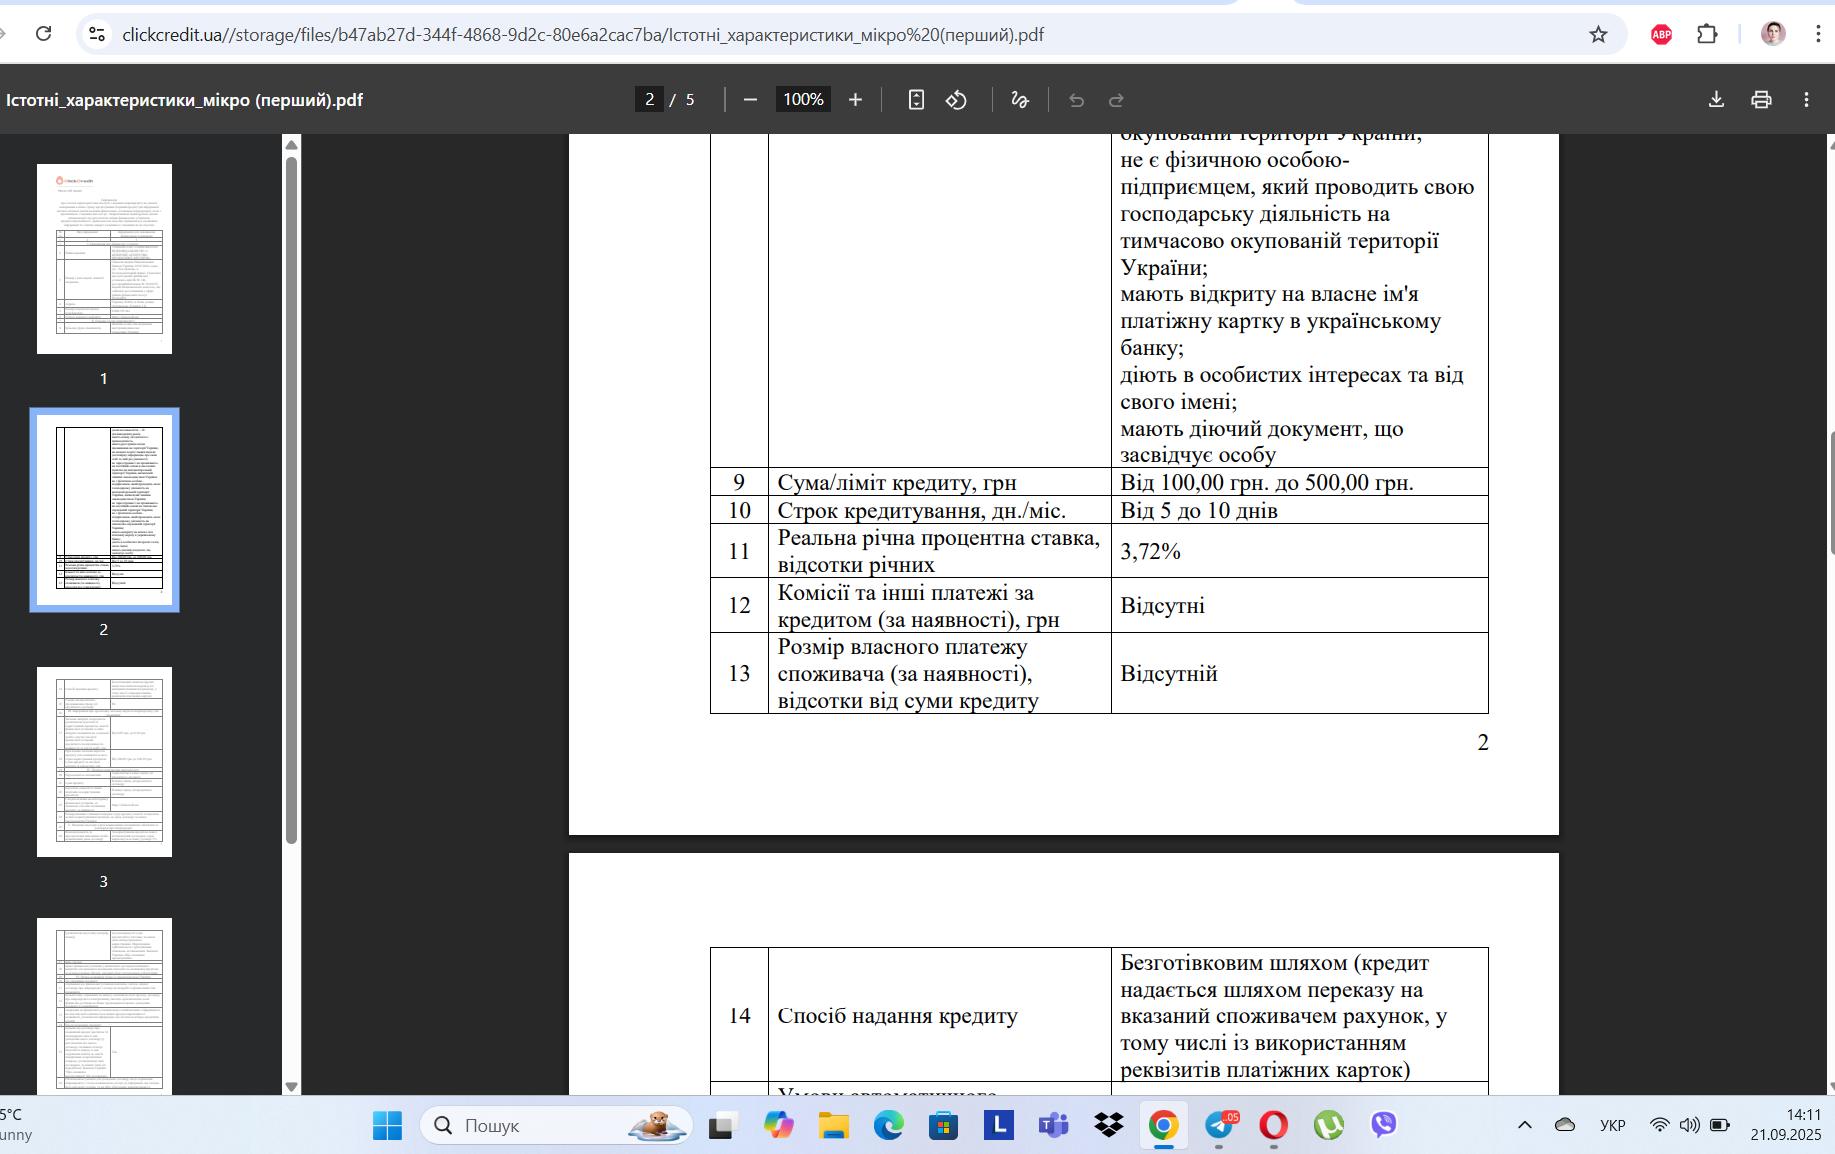The height and width of the screenshot is (1154, 1835).
Task: Open the blue L app on taskbar
Action: (x=998, y=1126)
